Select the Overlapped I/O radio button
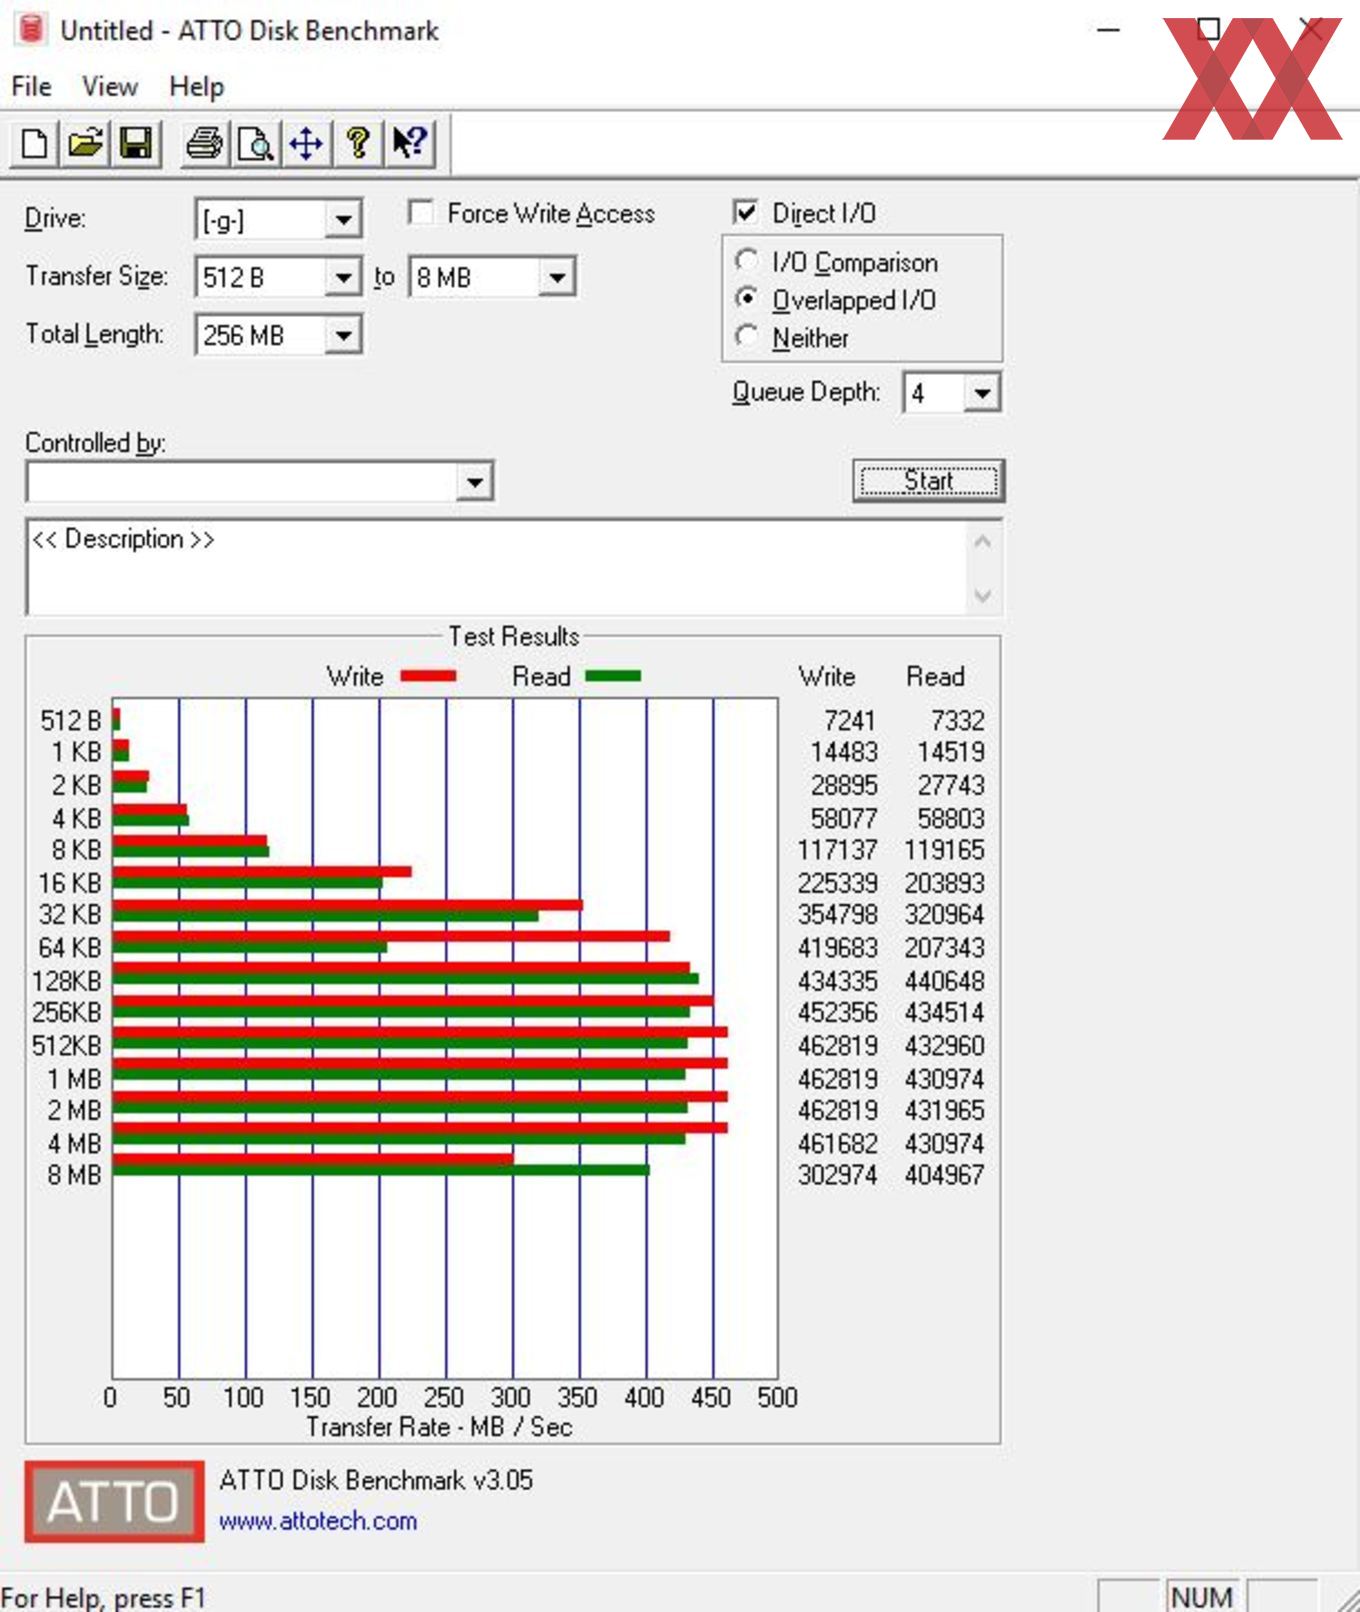Image resolution: width=1360 pixels, height=1612 pixels. click(746, 298)
